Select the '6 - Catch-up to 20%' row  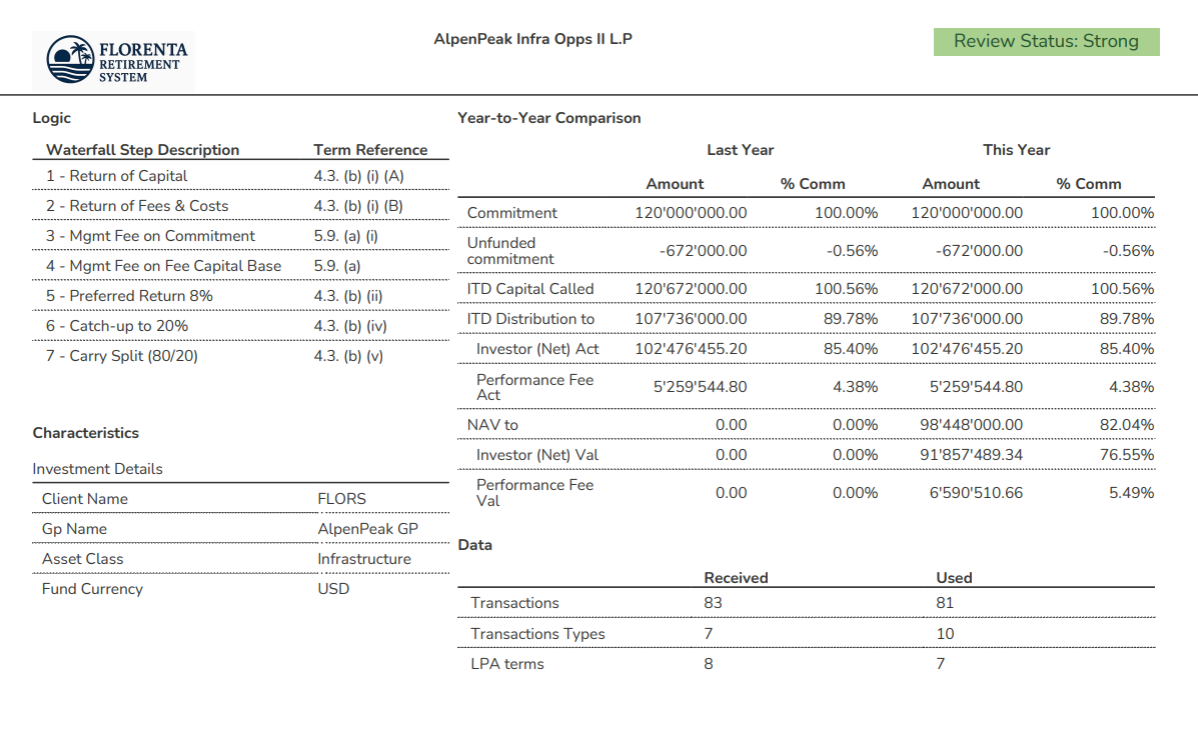(240, 326)
